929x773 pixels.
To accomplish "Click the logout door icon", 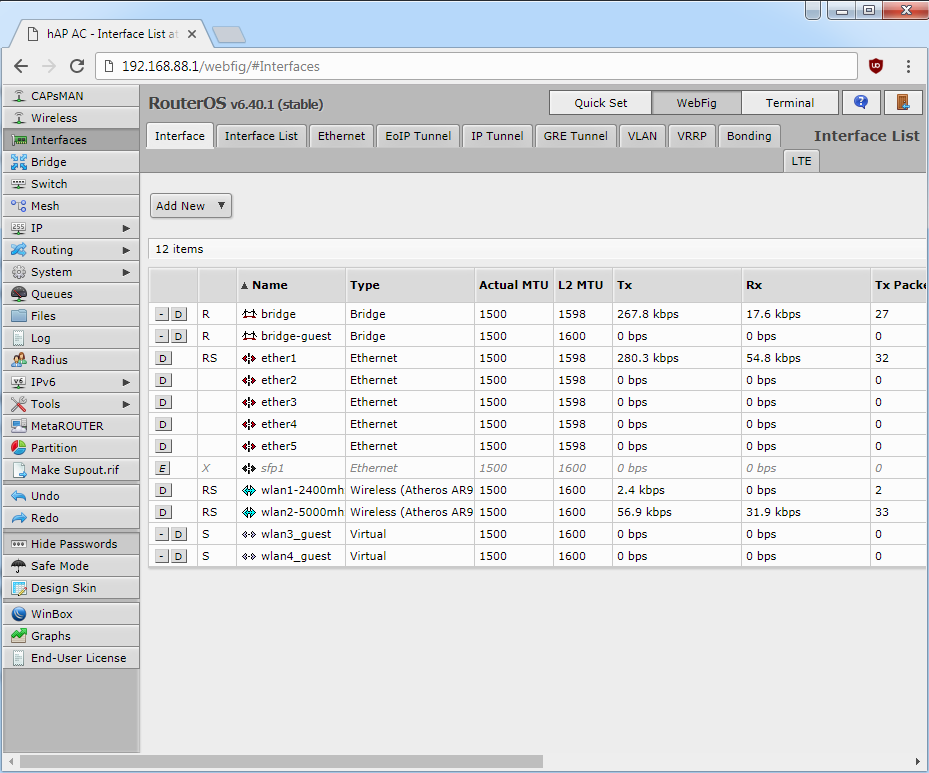I will [x=903, y=102].
